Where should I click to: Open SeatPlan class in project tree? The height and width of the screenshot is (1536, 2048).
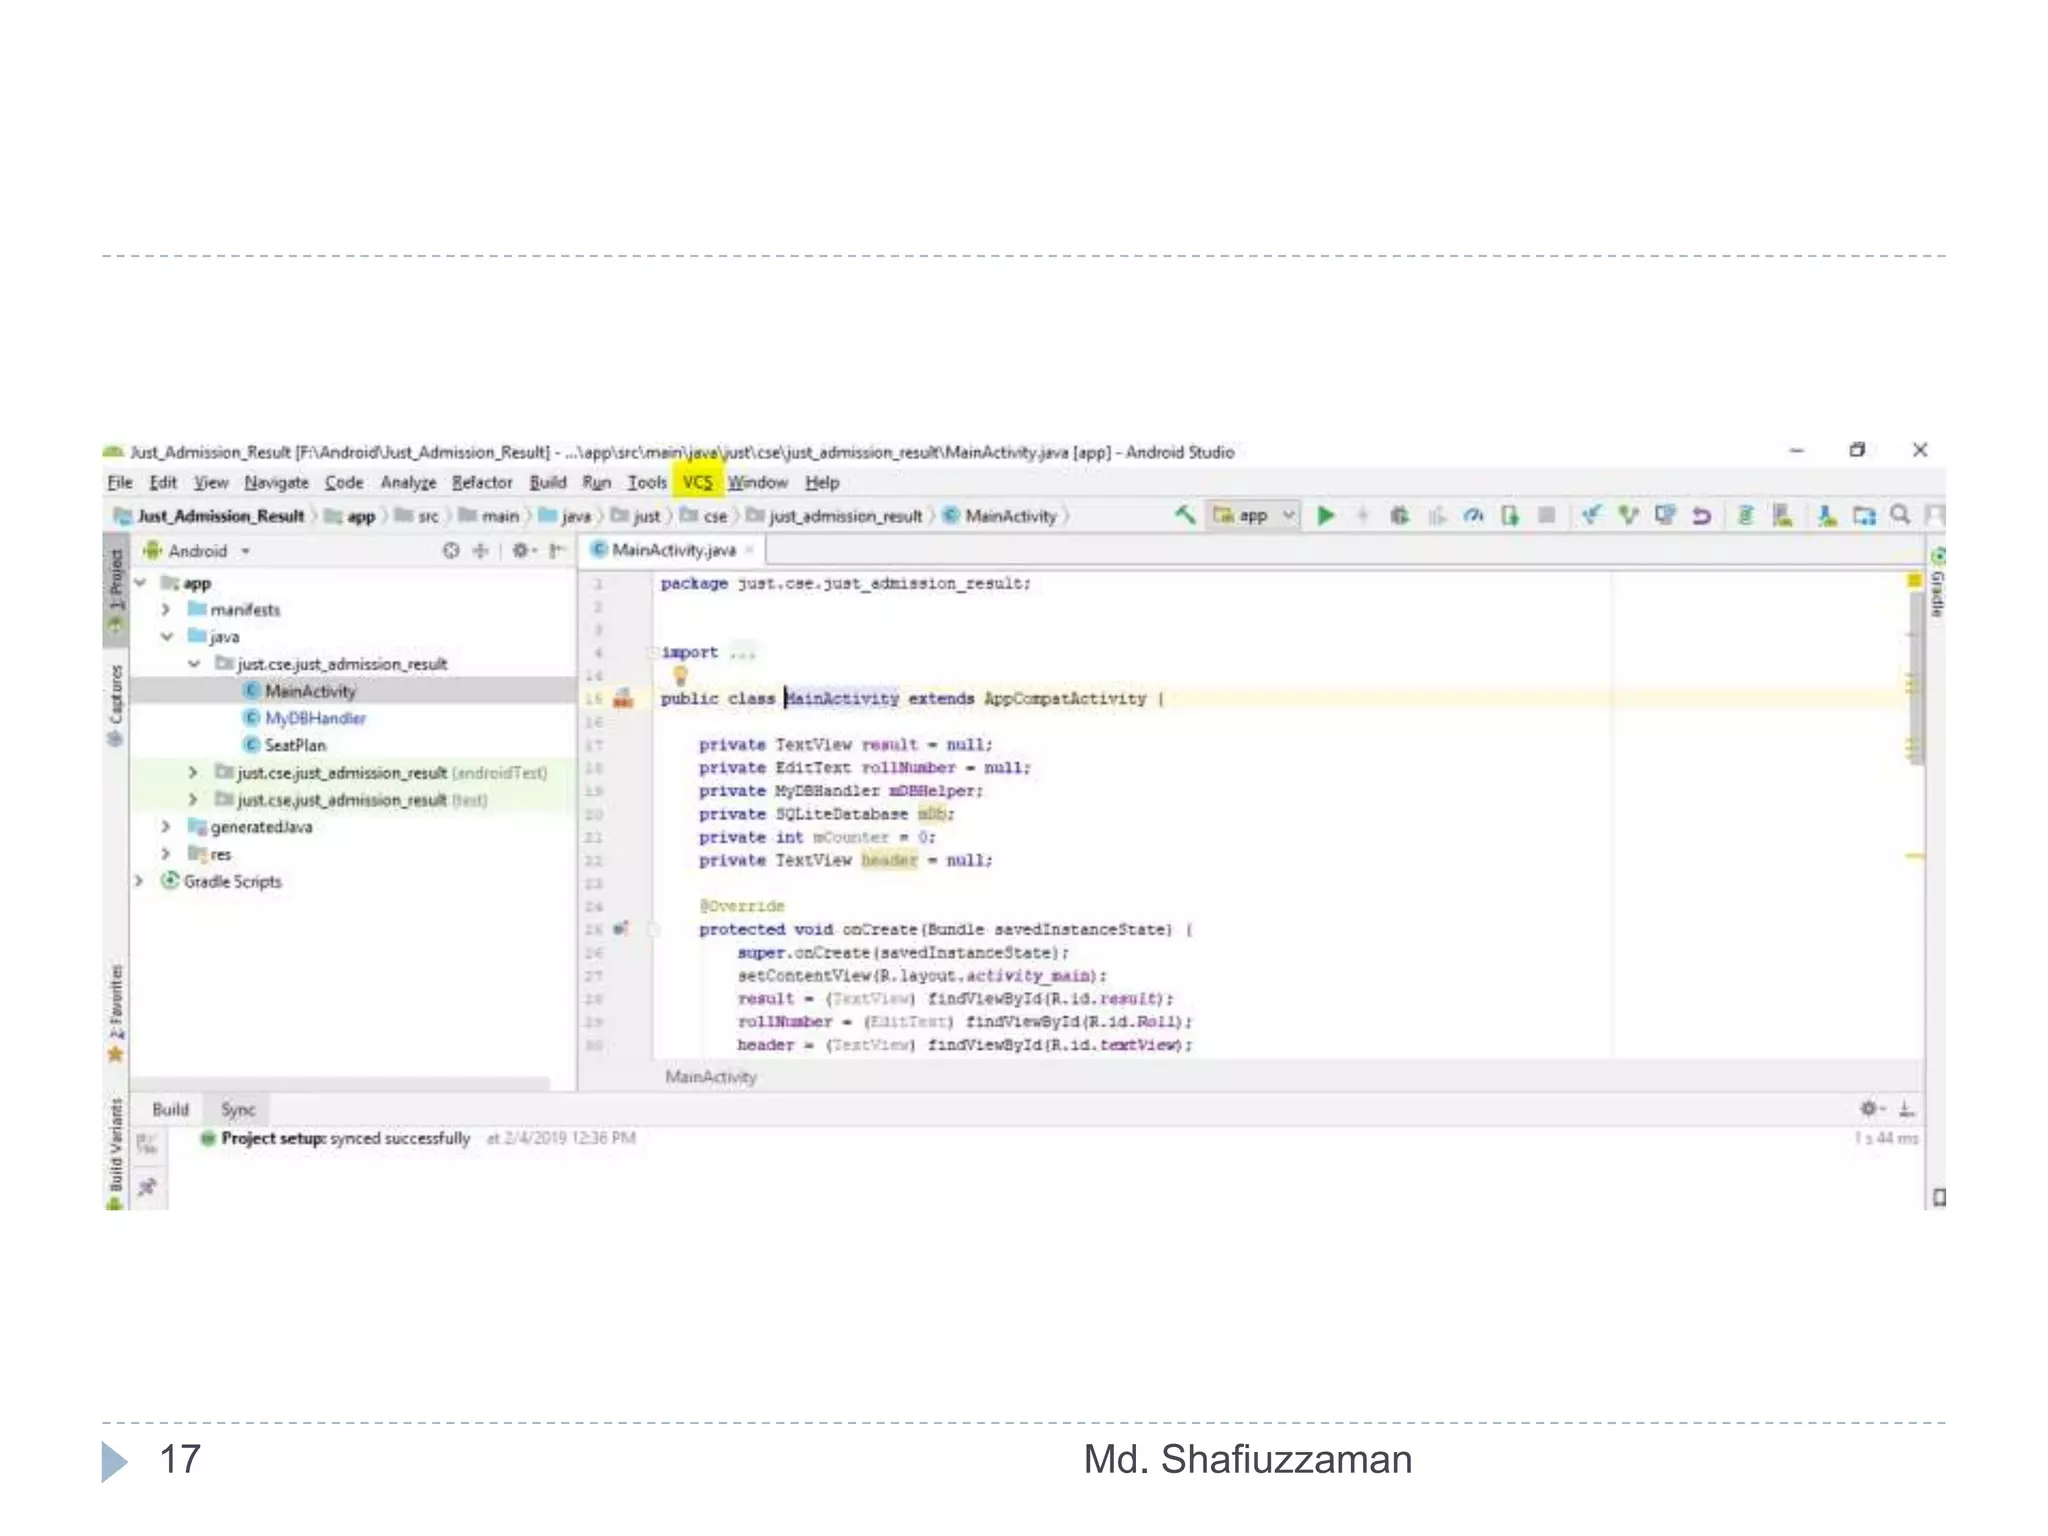point(295,745)
